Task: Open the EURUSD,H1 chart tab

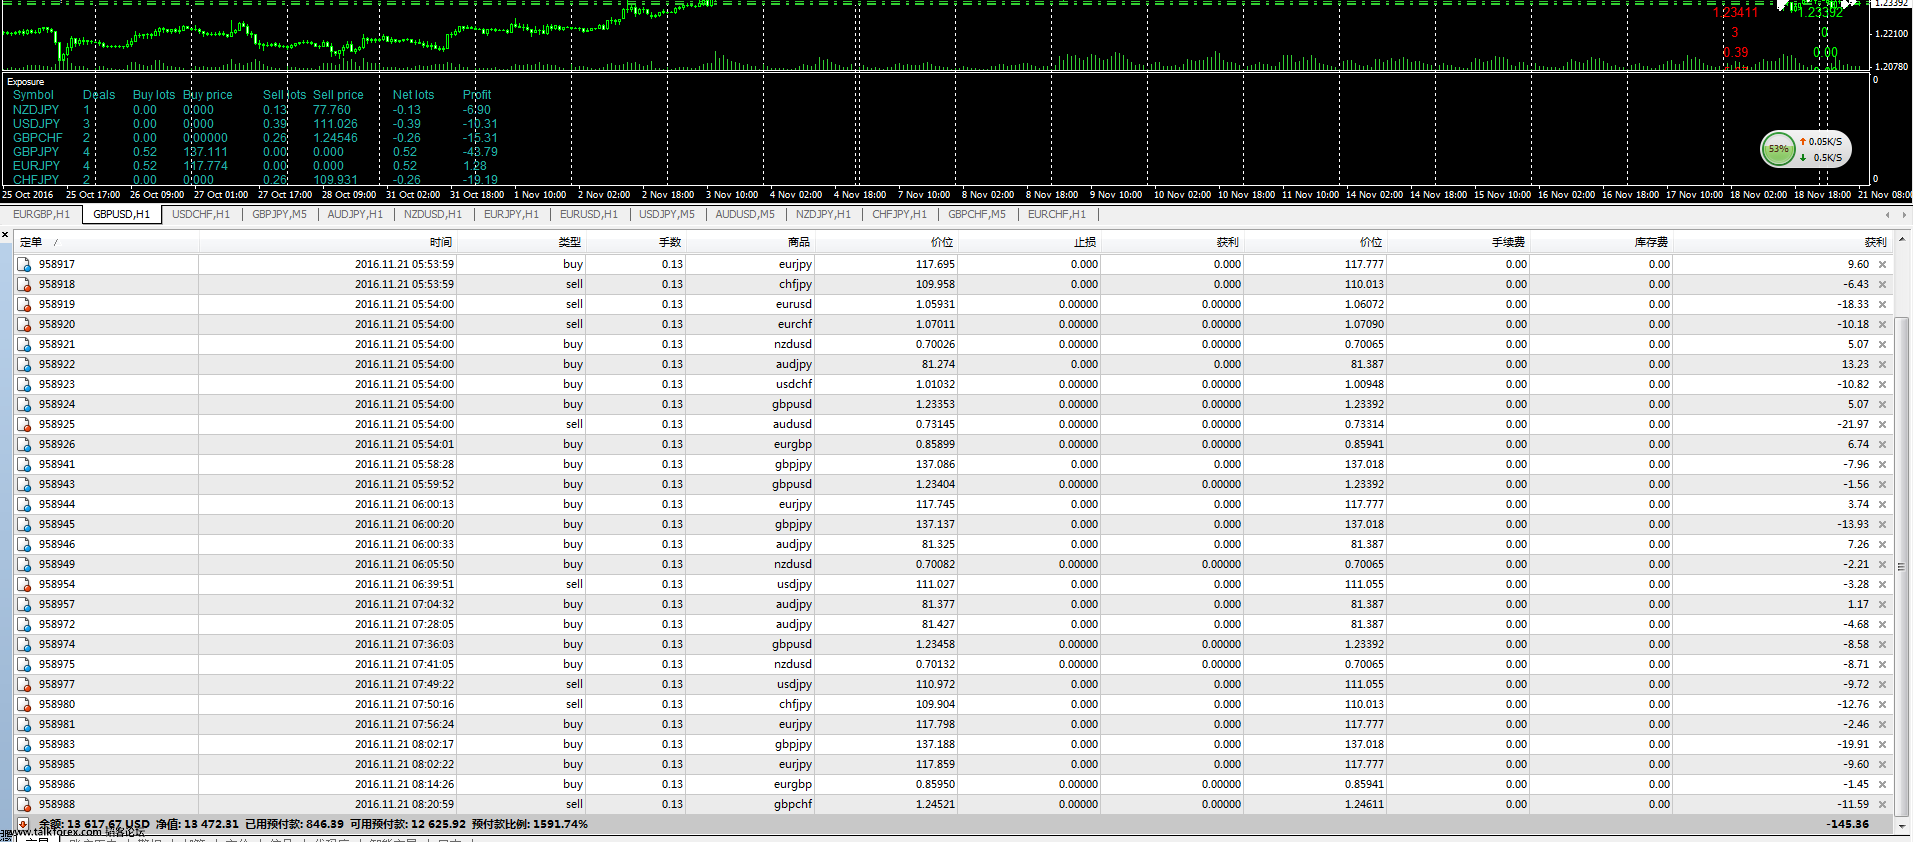Action: pos(589,215)
